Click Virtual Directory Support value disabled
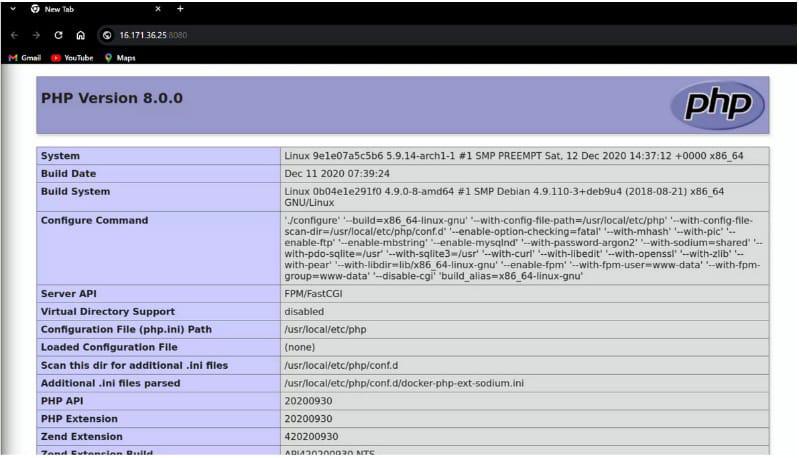The image size is (799, 458). tap(304, 312)
